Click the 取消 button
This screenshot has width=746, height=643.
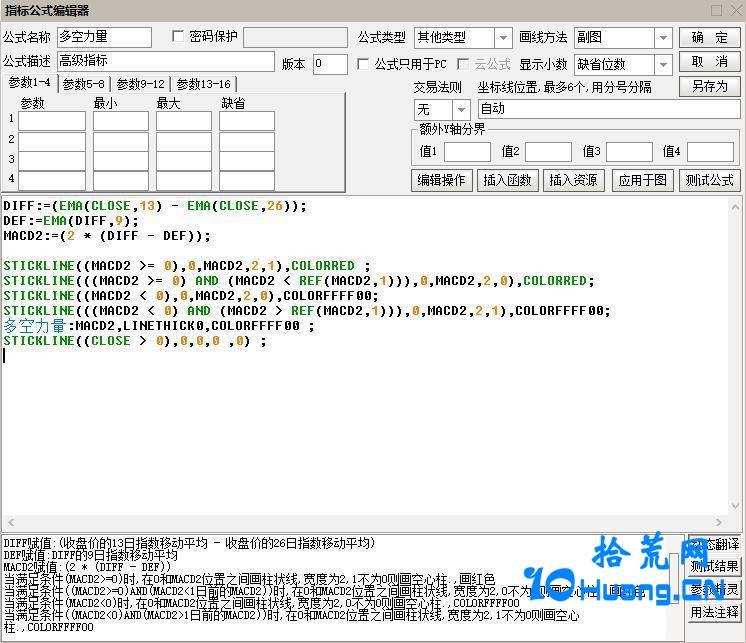tap(709, 61)
